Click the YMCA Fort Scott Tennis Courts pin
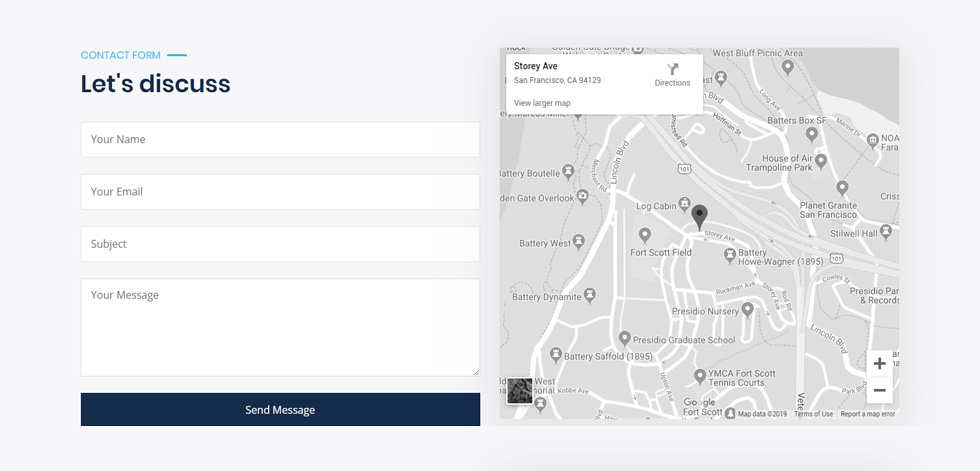980x471 pixels. [x=700, y=377]
